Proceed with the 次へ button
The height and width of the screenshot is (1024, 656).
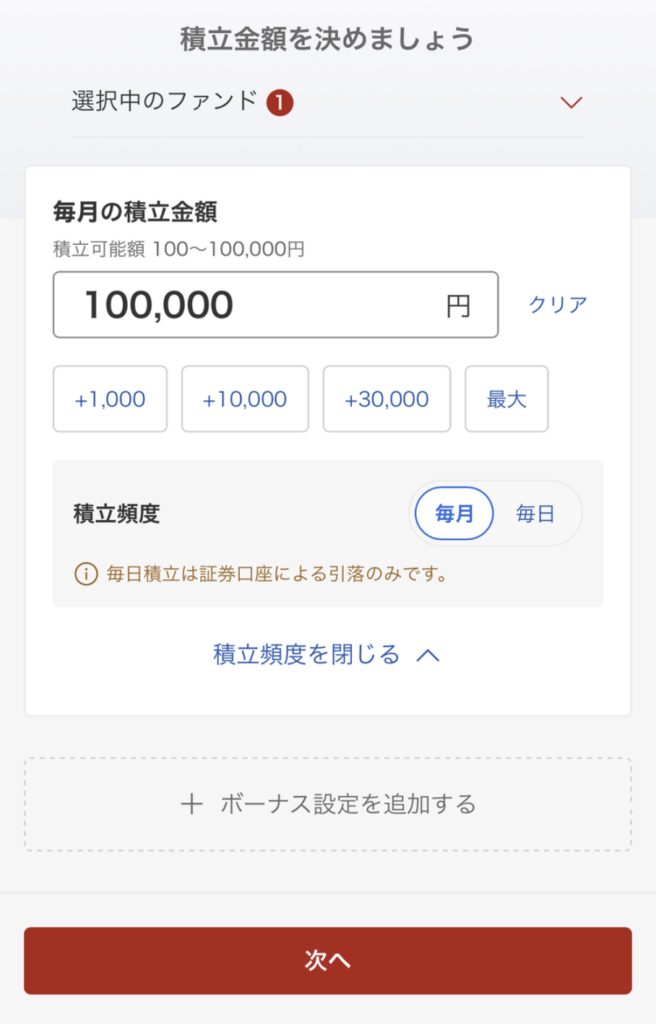click(x=328, y=961)
